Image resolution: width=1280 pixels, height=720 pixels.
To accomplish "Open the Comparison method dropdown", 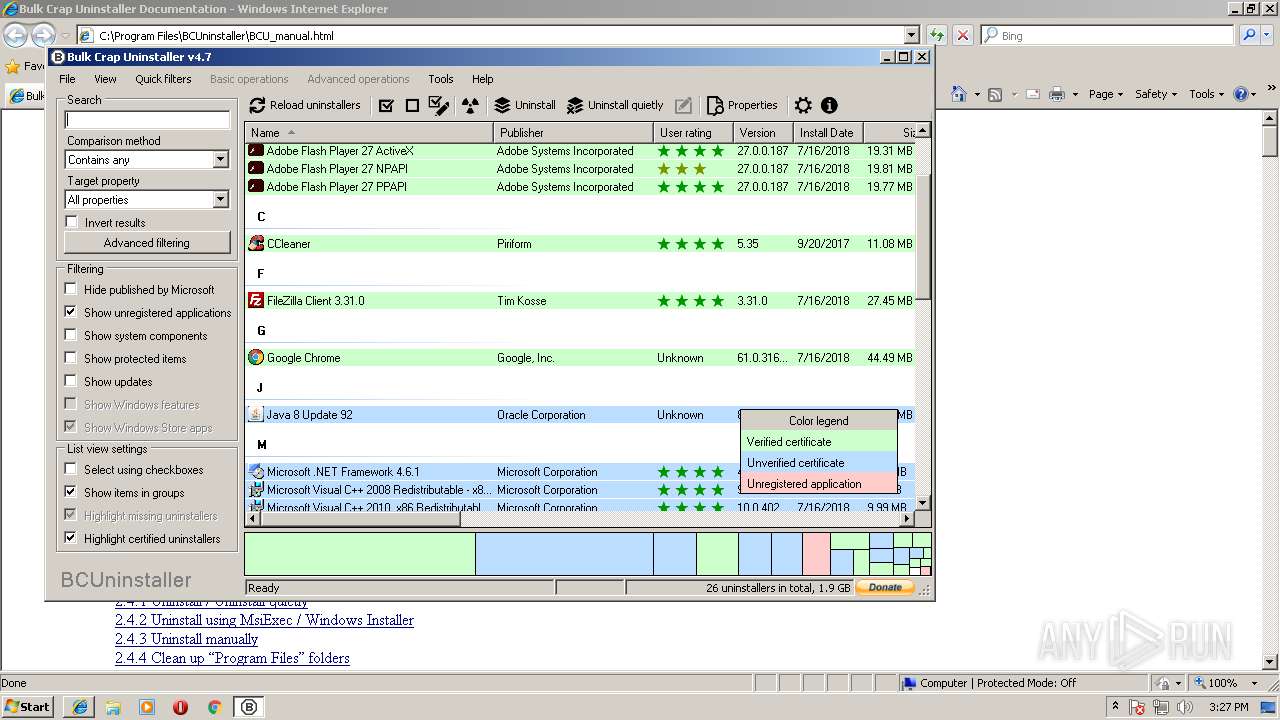I will pos(221,160).
